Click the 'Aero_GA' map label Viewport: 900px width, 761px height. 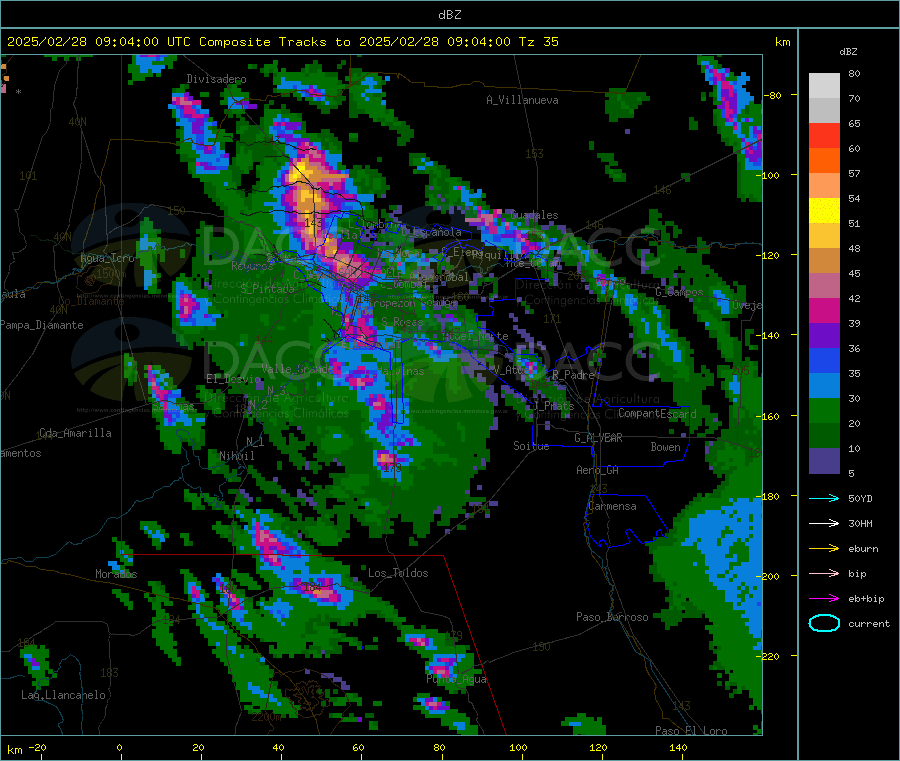coord(597,470)
